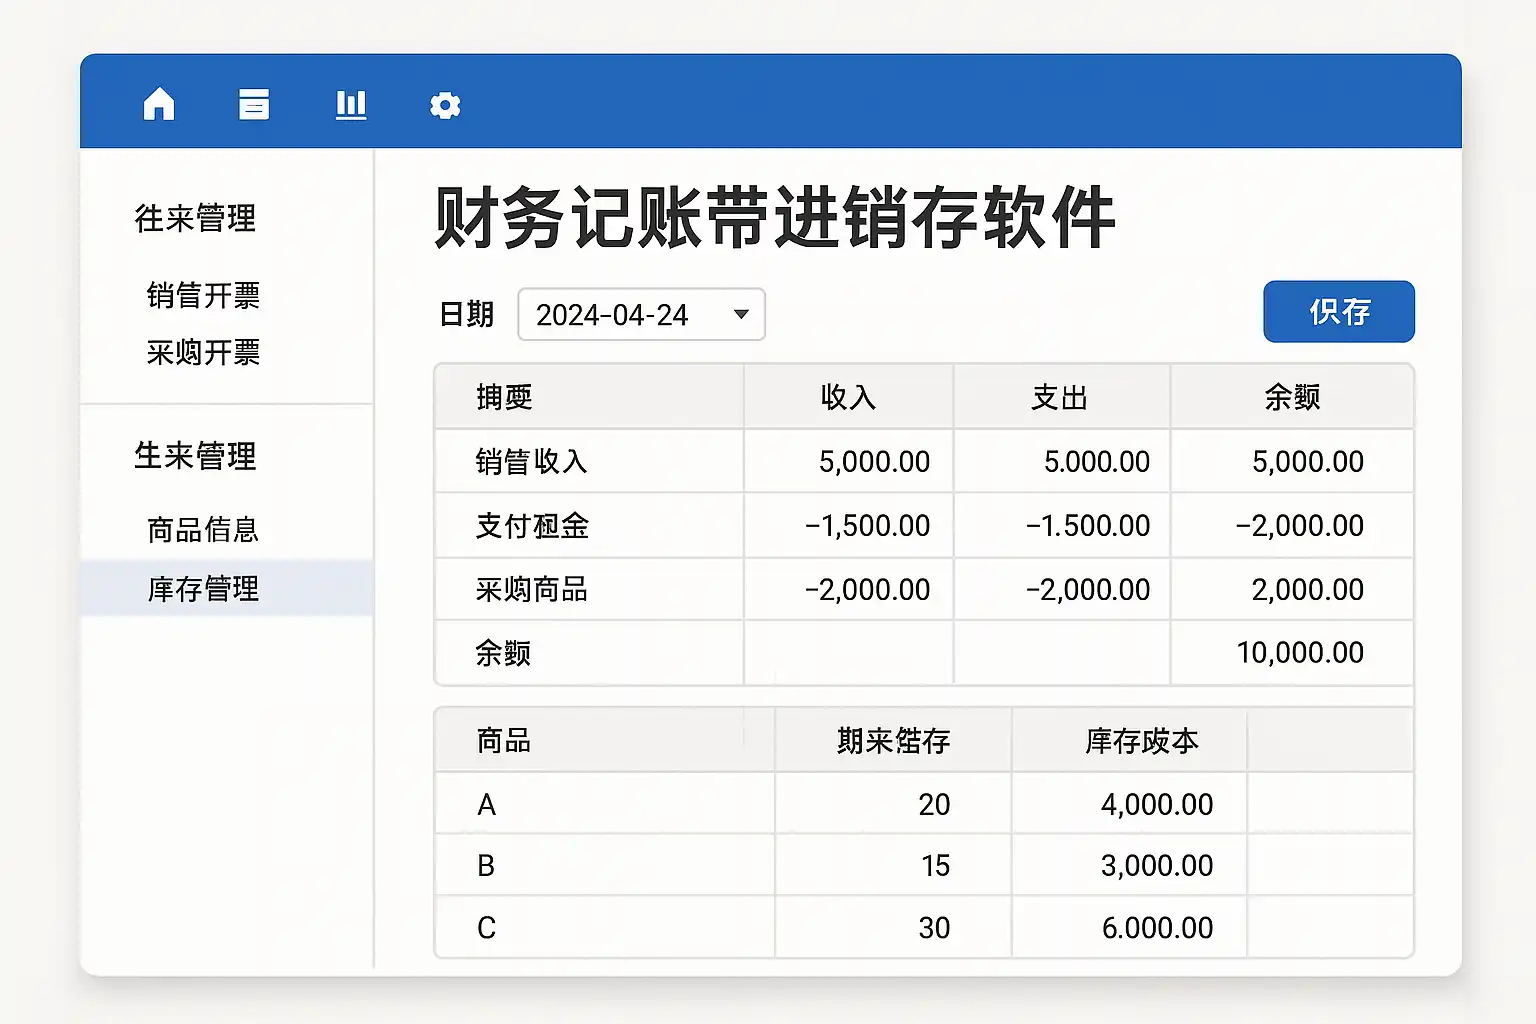Click the blue 保存 save button

[x=1339, y=312]
